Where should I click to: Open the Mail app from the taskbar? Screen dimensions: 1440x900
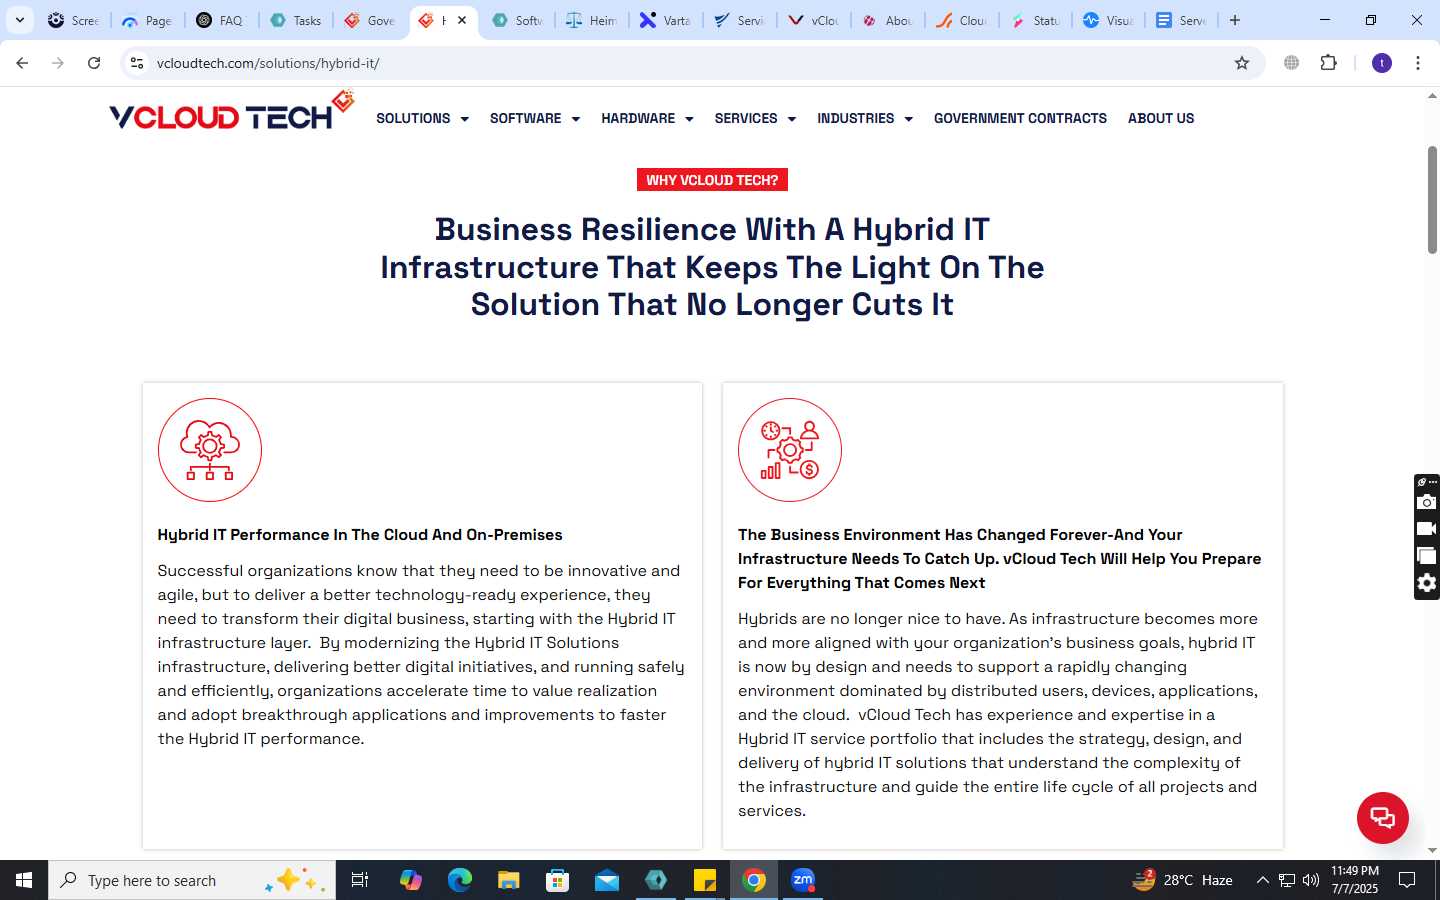(x=607, y=880)
